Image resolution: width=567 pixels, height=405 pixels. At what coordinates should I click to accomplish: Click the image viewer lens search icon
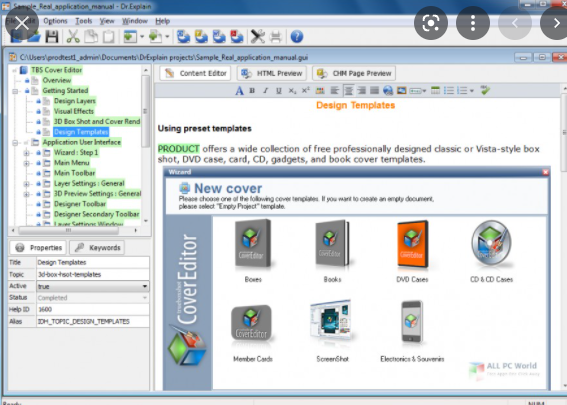tap(431, 23)
